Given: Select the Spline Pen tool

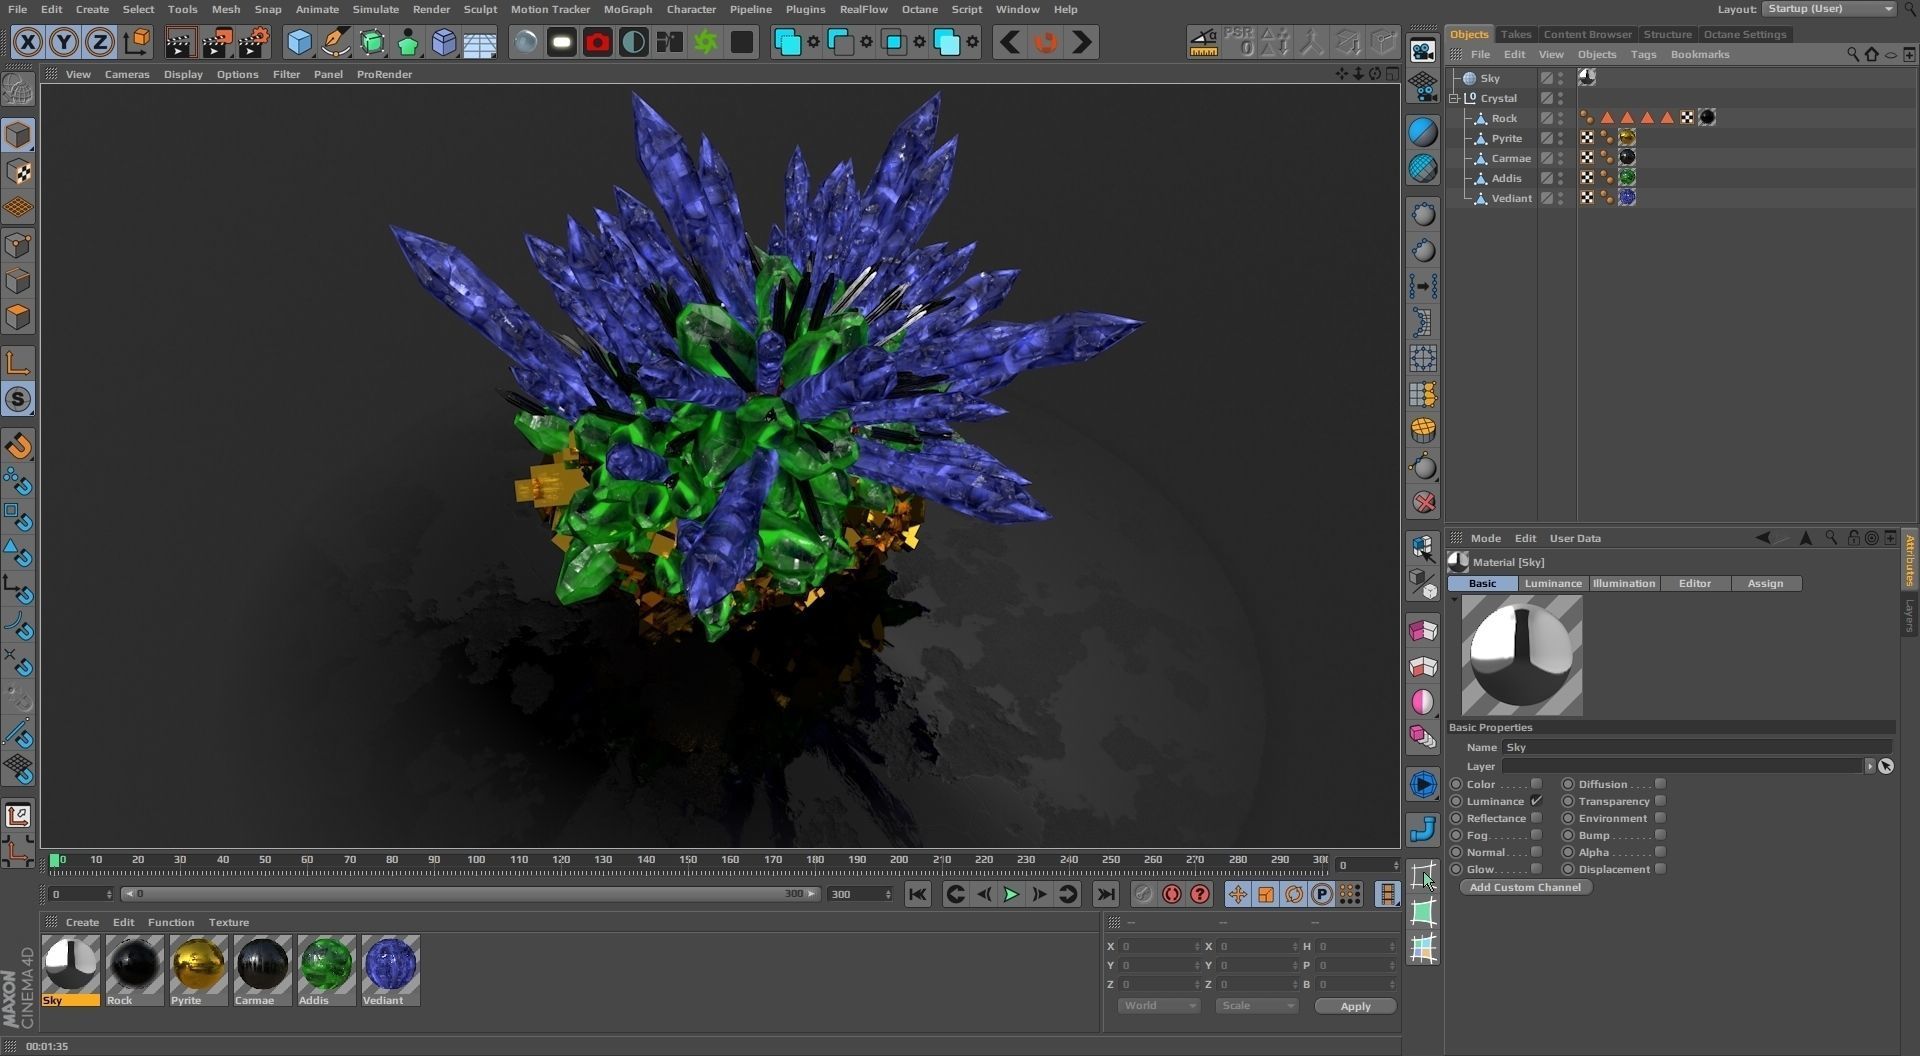Looking at the screenshot, I should [336, 42].
